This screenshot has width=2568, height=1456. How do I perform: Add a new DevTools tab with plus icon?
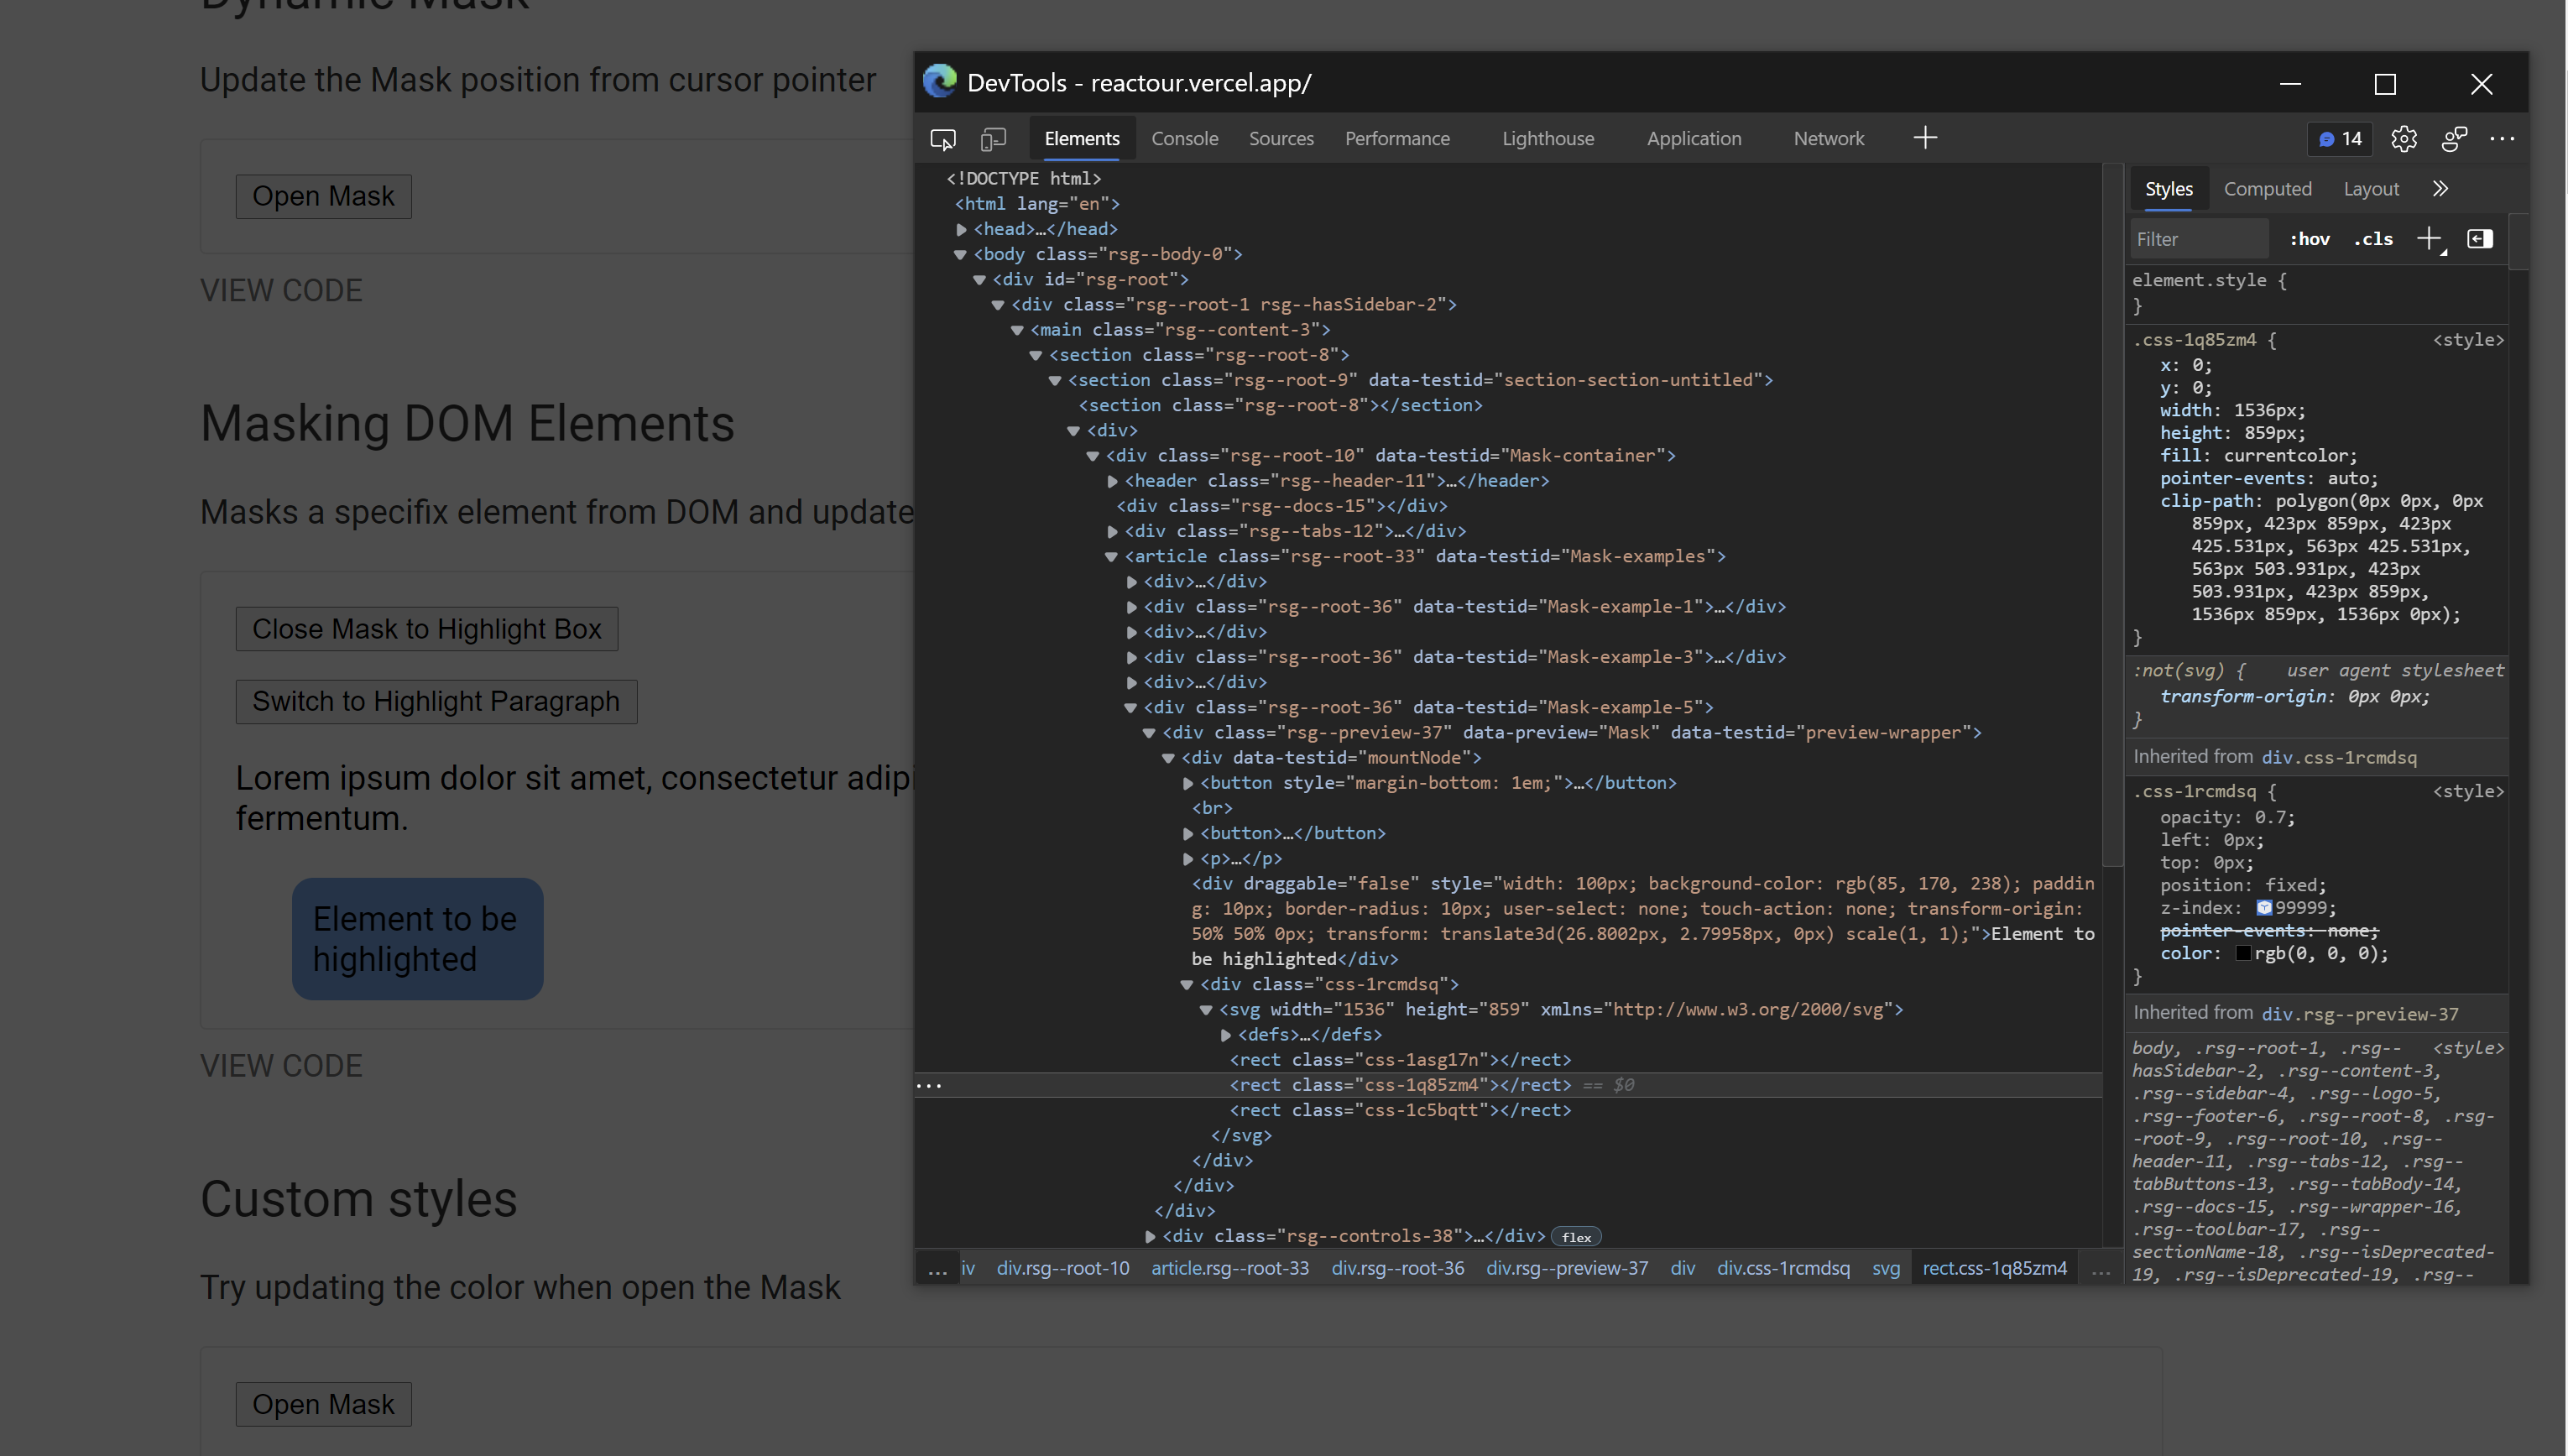pyautogui.click(x=1925, y=138)
